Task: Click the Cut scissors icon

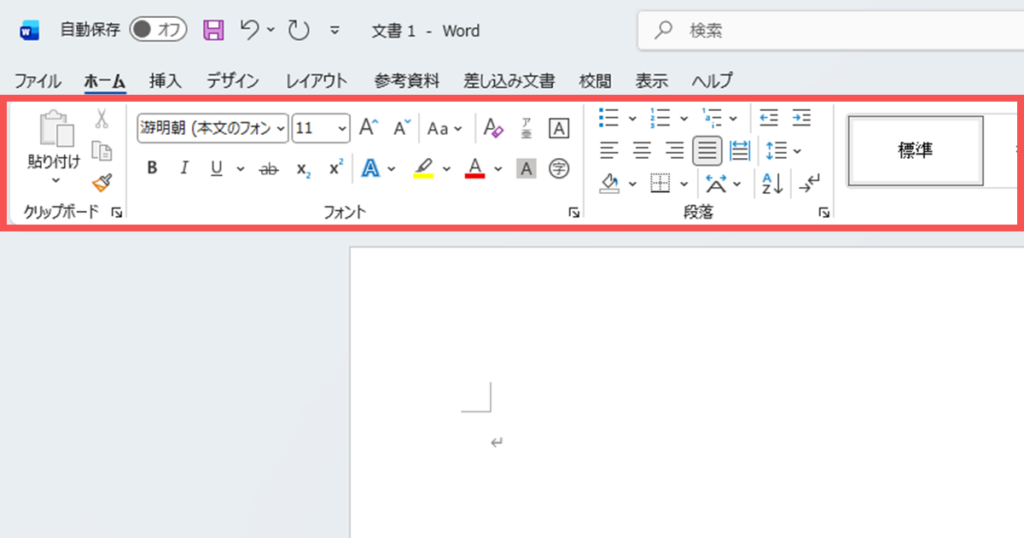Action: (101, 120)
